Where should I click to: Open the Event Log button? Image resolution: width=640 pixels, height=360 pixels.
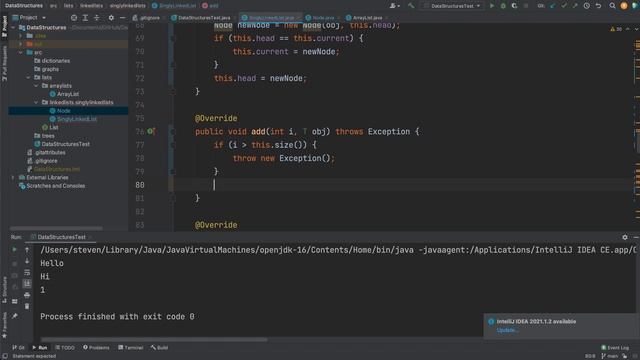(x=615, y=348)
